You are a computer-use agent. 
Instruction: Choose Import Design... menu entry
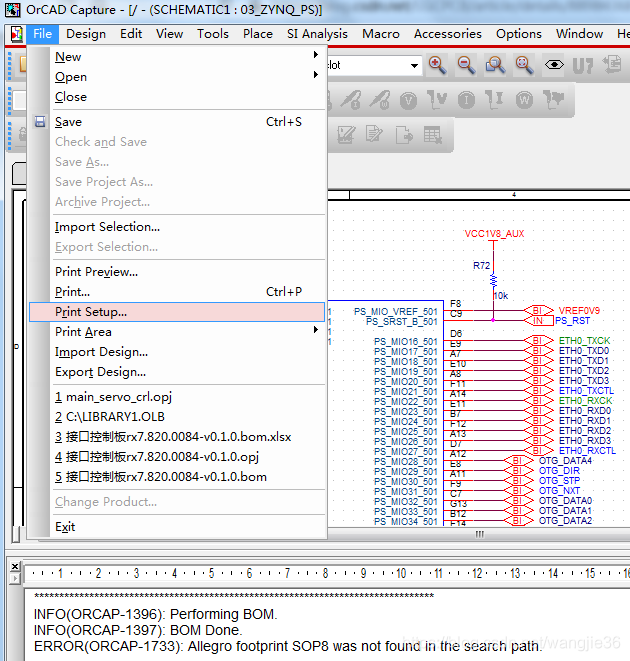tap(177, 352)
